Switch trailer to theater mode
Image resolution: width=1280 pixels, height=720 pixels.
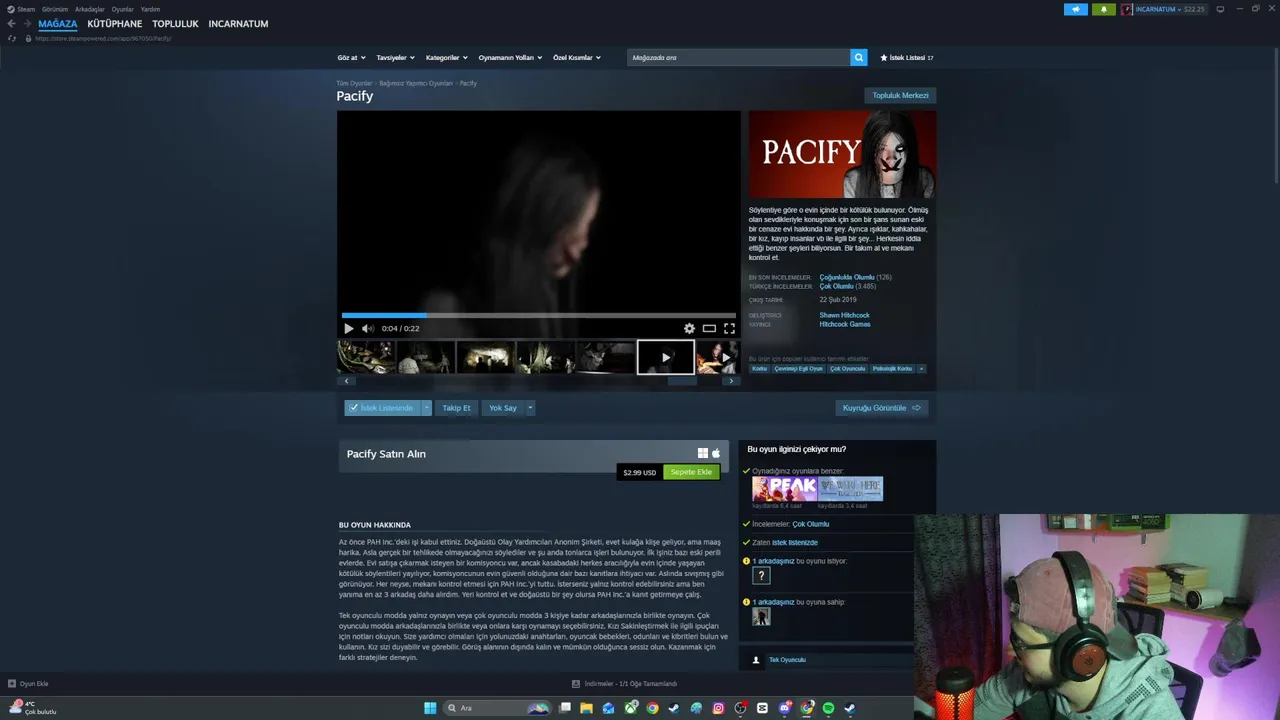(709, 328)
